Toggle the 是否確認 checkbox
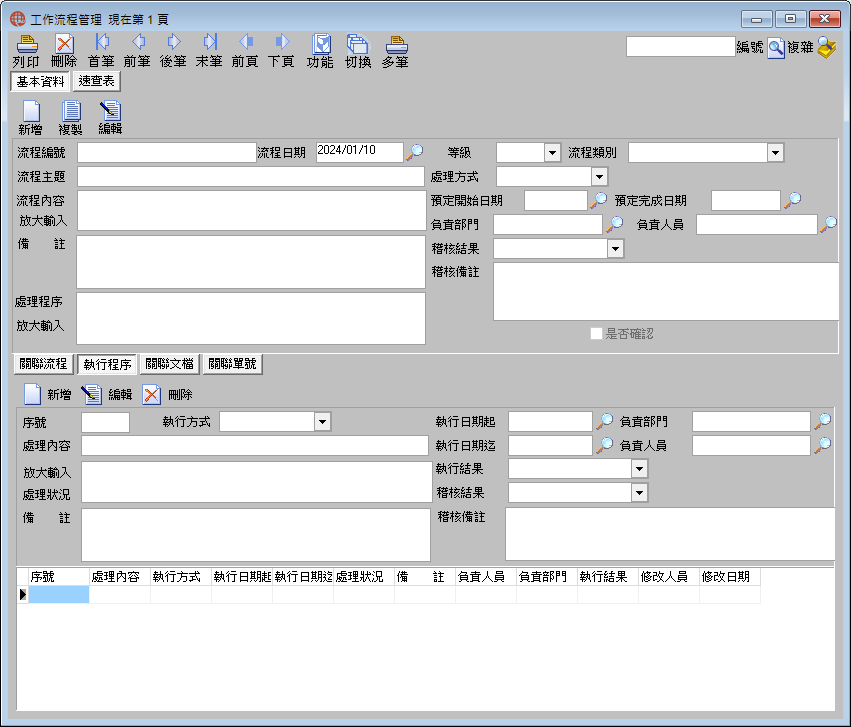Viewport: 851px width, 727px height. (596, 334)
